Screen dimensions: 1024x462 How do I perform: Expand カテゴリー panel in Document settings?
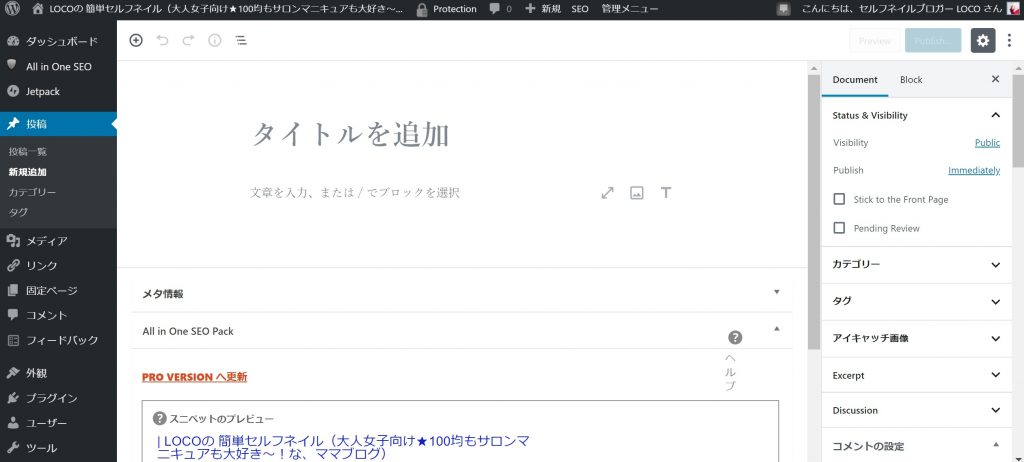tap(916, 265)
